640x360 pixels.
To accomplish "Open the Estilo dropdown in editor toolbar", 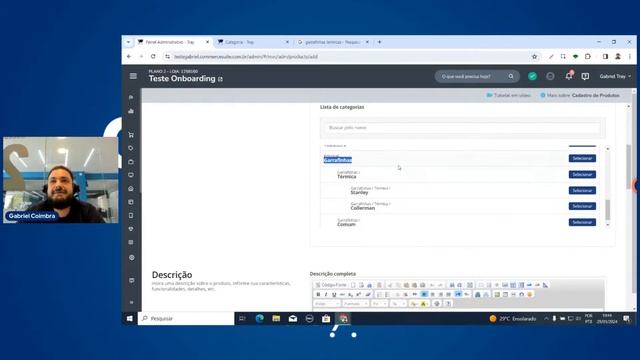I will (x=327, y=304).
